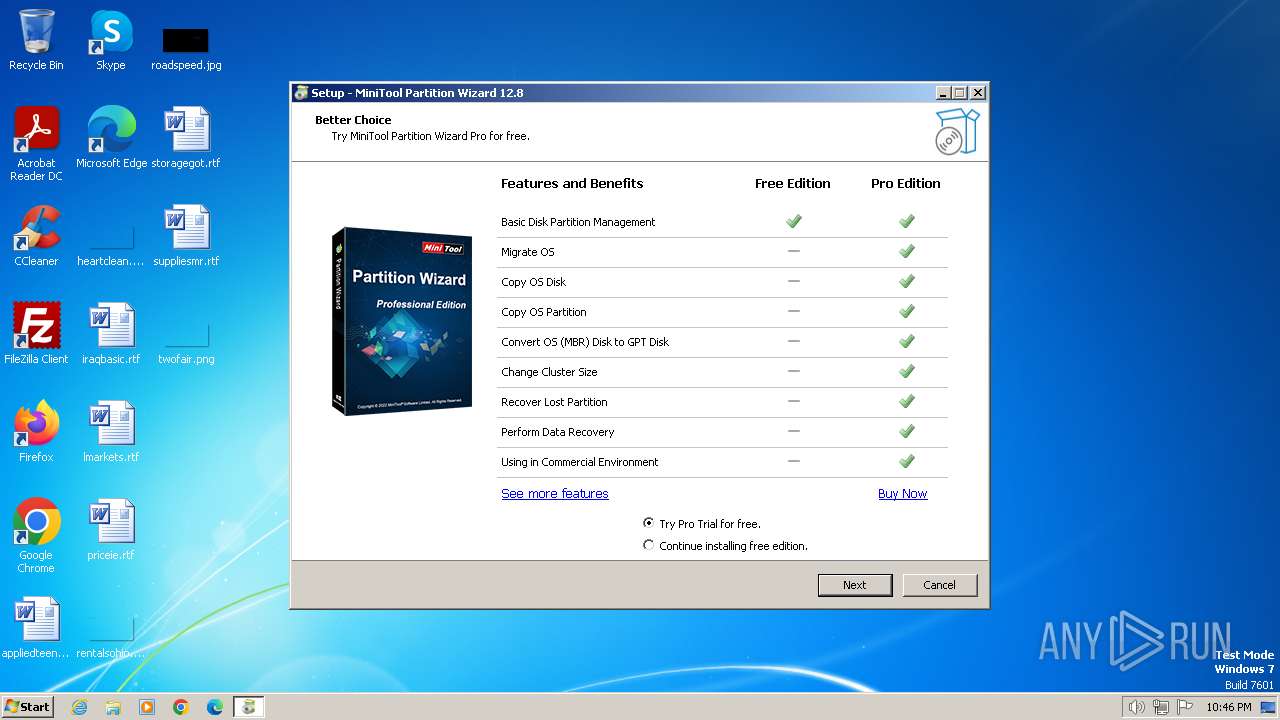
Task: Click the taskbar clock showing 10:46 PM
Action: coord(1229,707)
